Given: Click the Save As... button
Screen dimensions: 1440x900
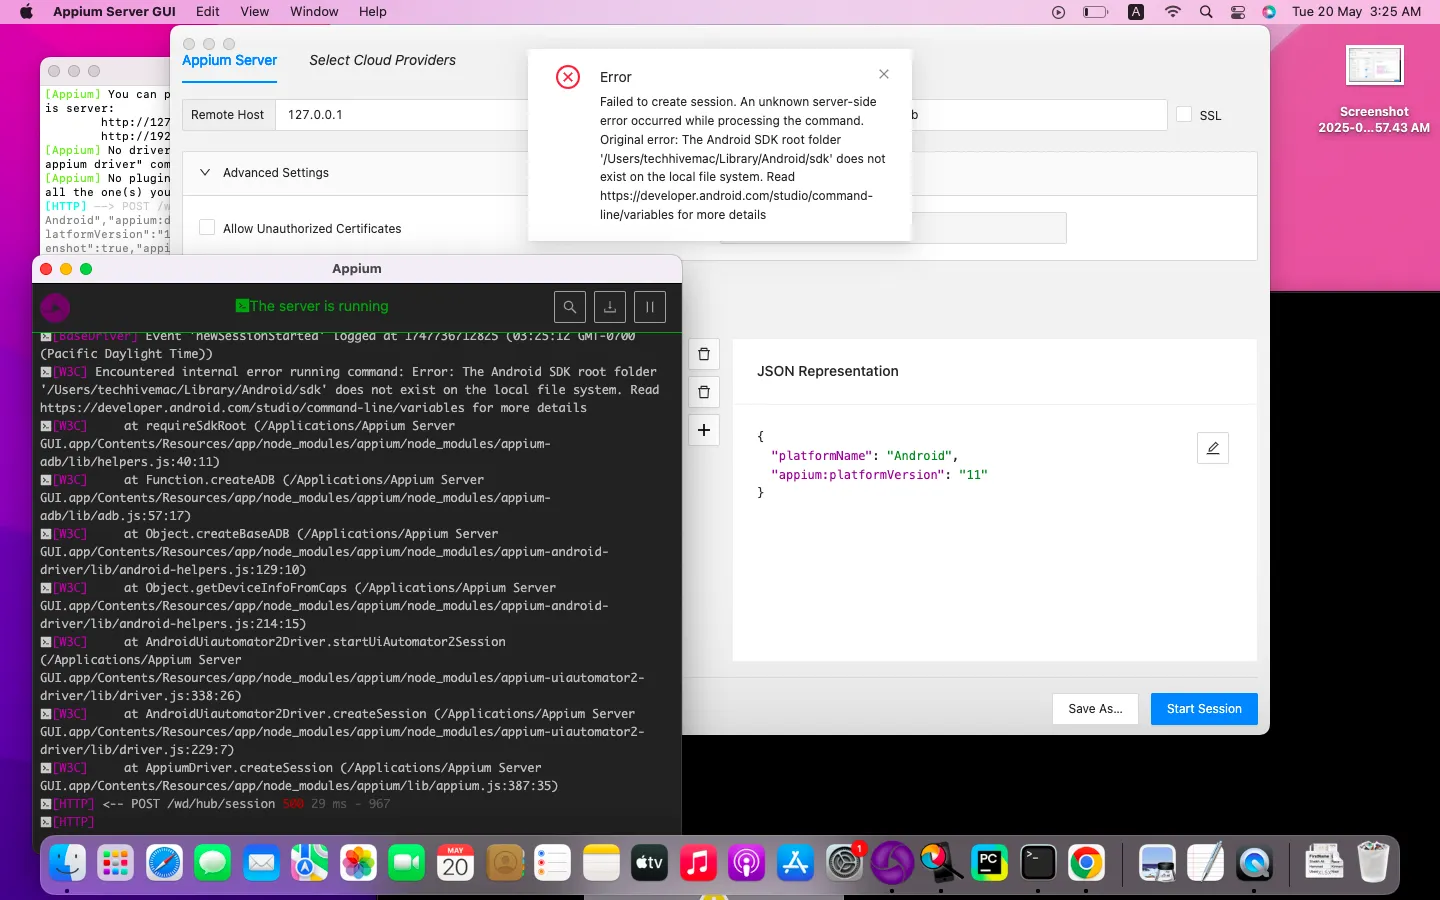Looking at the screenshot, I should pos(1095,709).
